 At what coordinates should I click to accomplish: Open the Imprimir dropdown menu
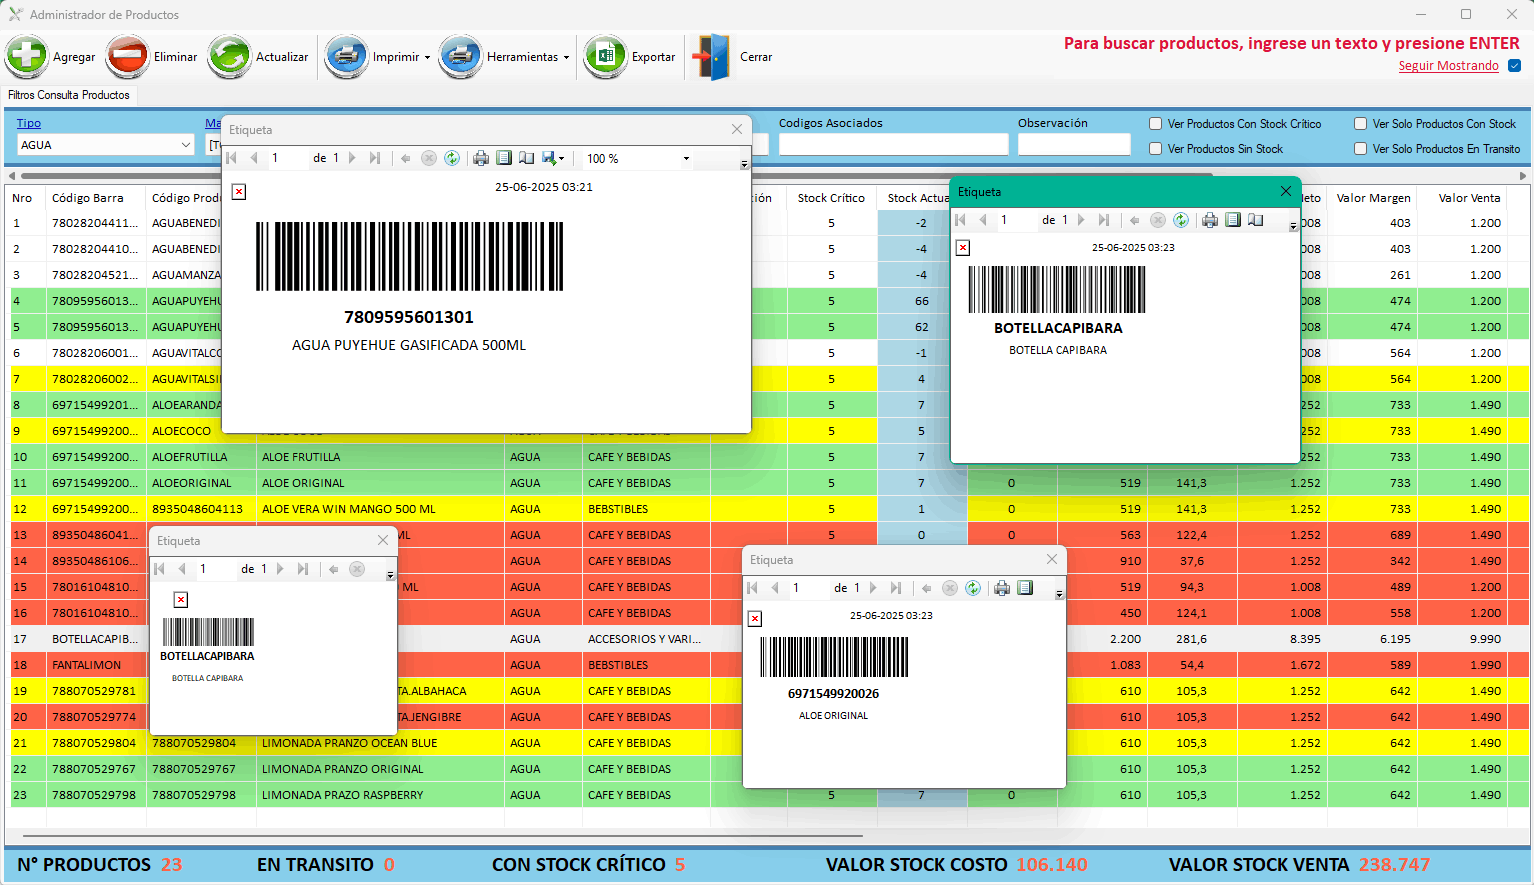pos(427,58)
